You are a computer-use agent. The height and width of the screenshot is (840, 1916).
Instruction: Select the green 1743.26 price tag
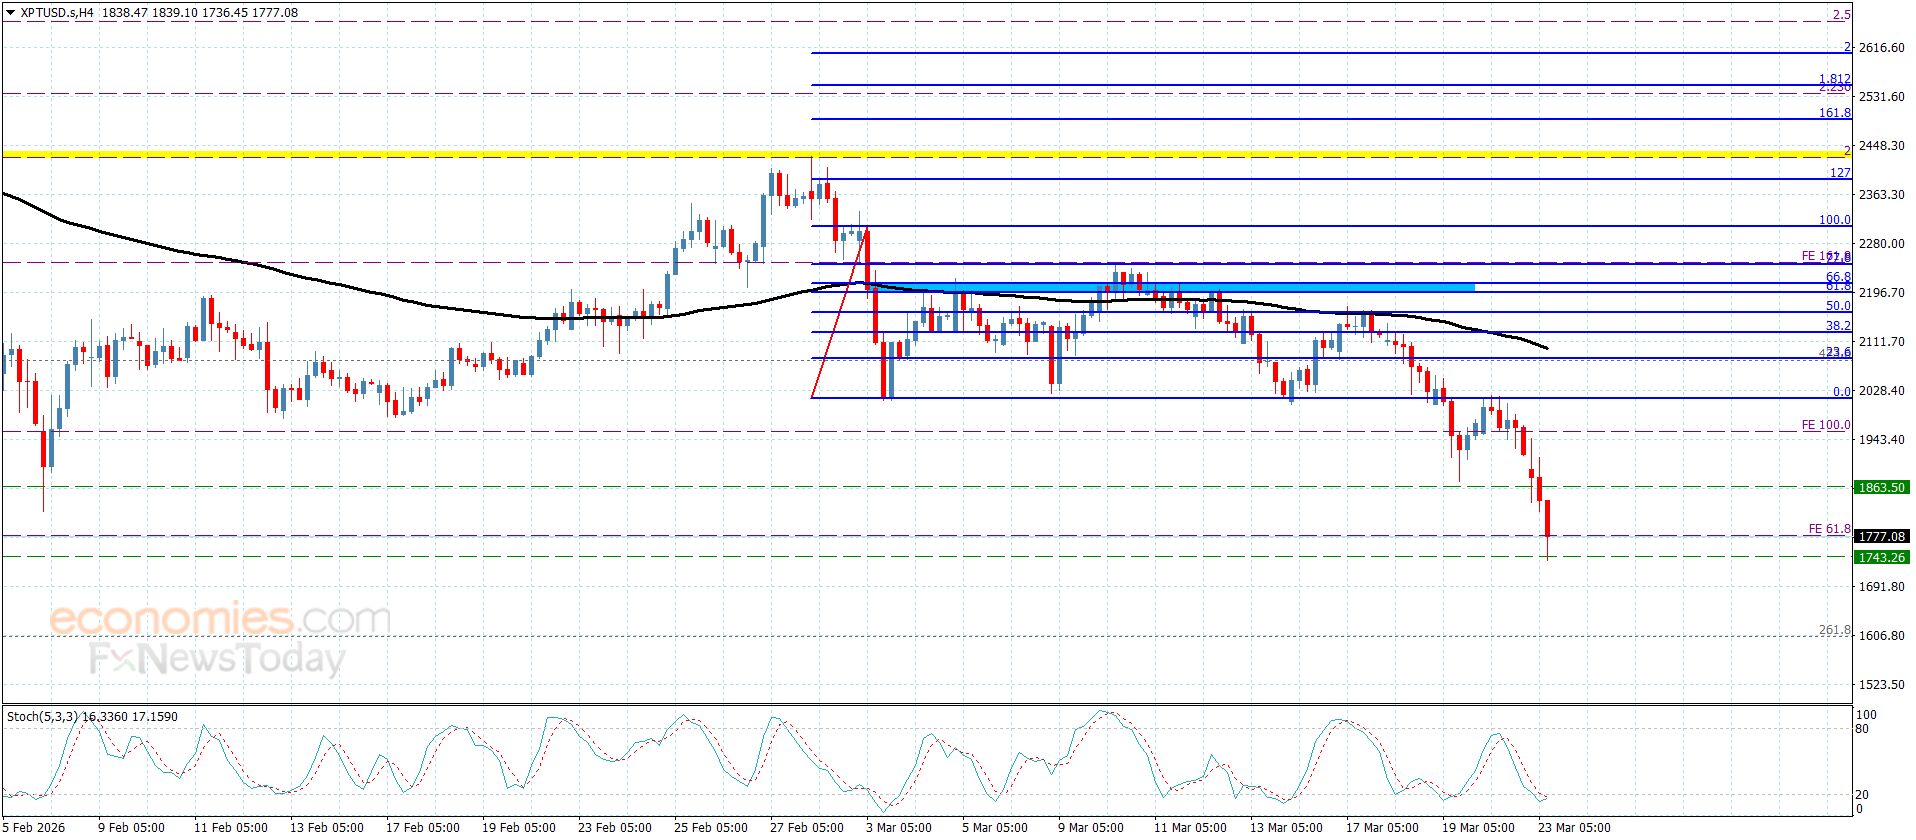tap(1881, 558)
